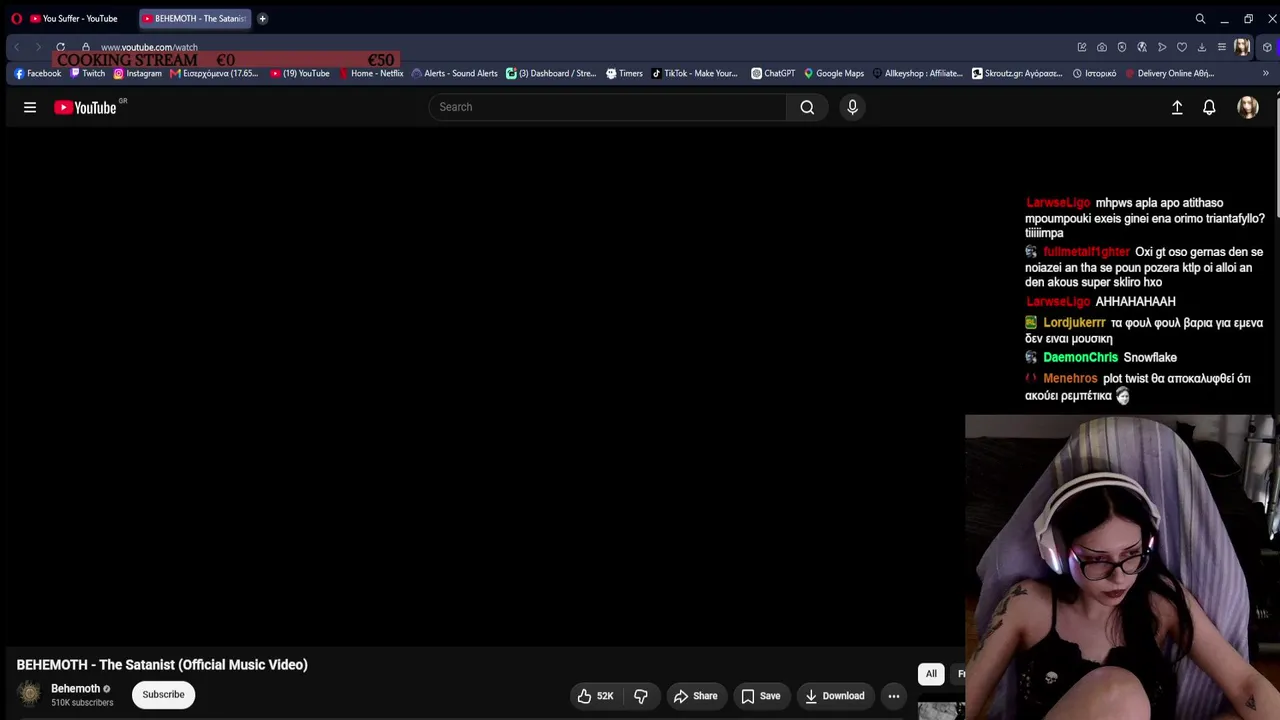
Task: Open the Alerts - Sound Alerts bookmark
Action: pyautogui.click(x=455, y=73)
